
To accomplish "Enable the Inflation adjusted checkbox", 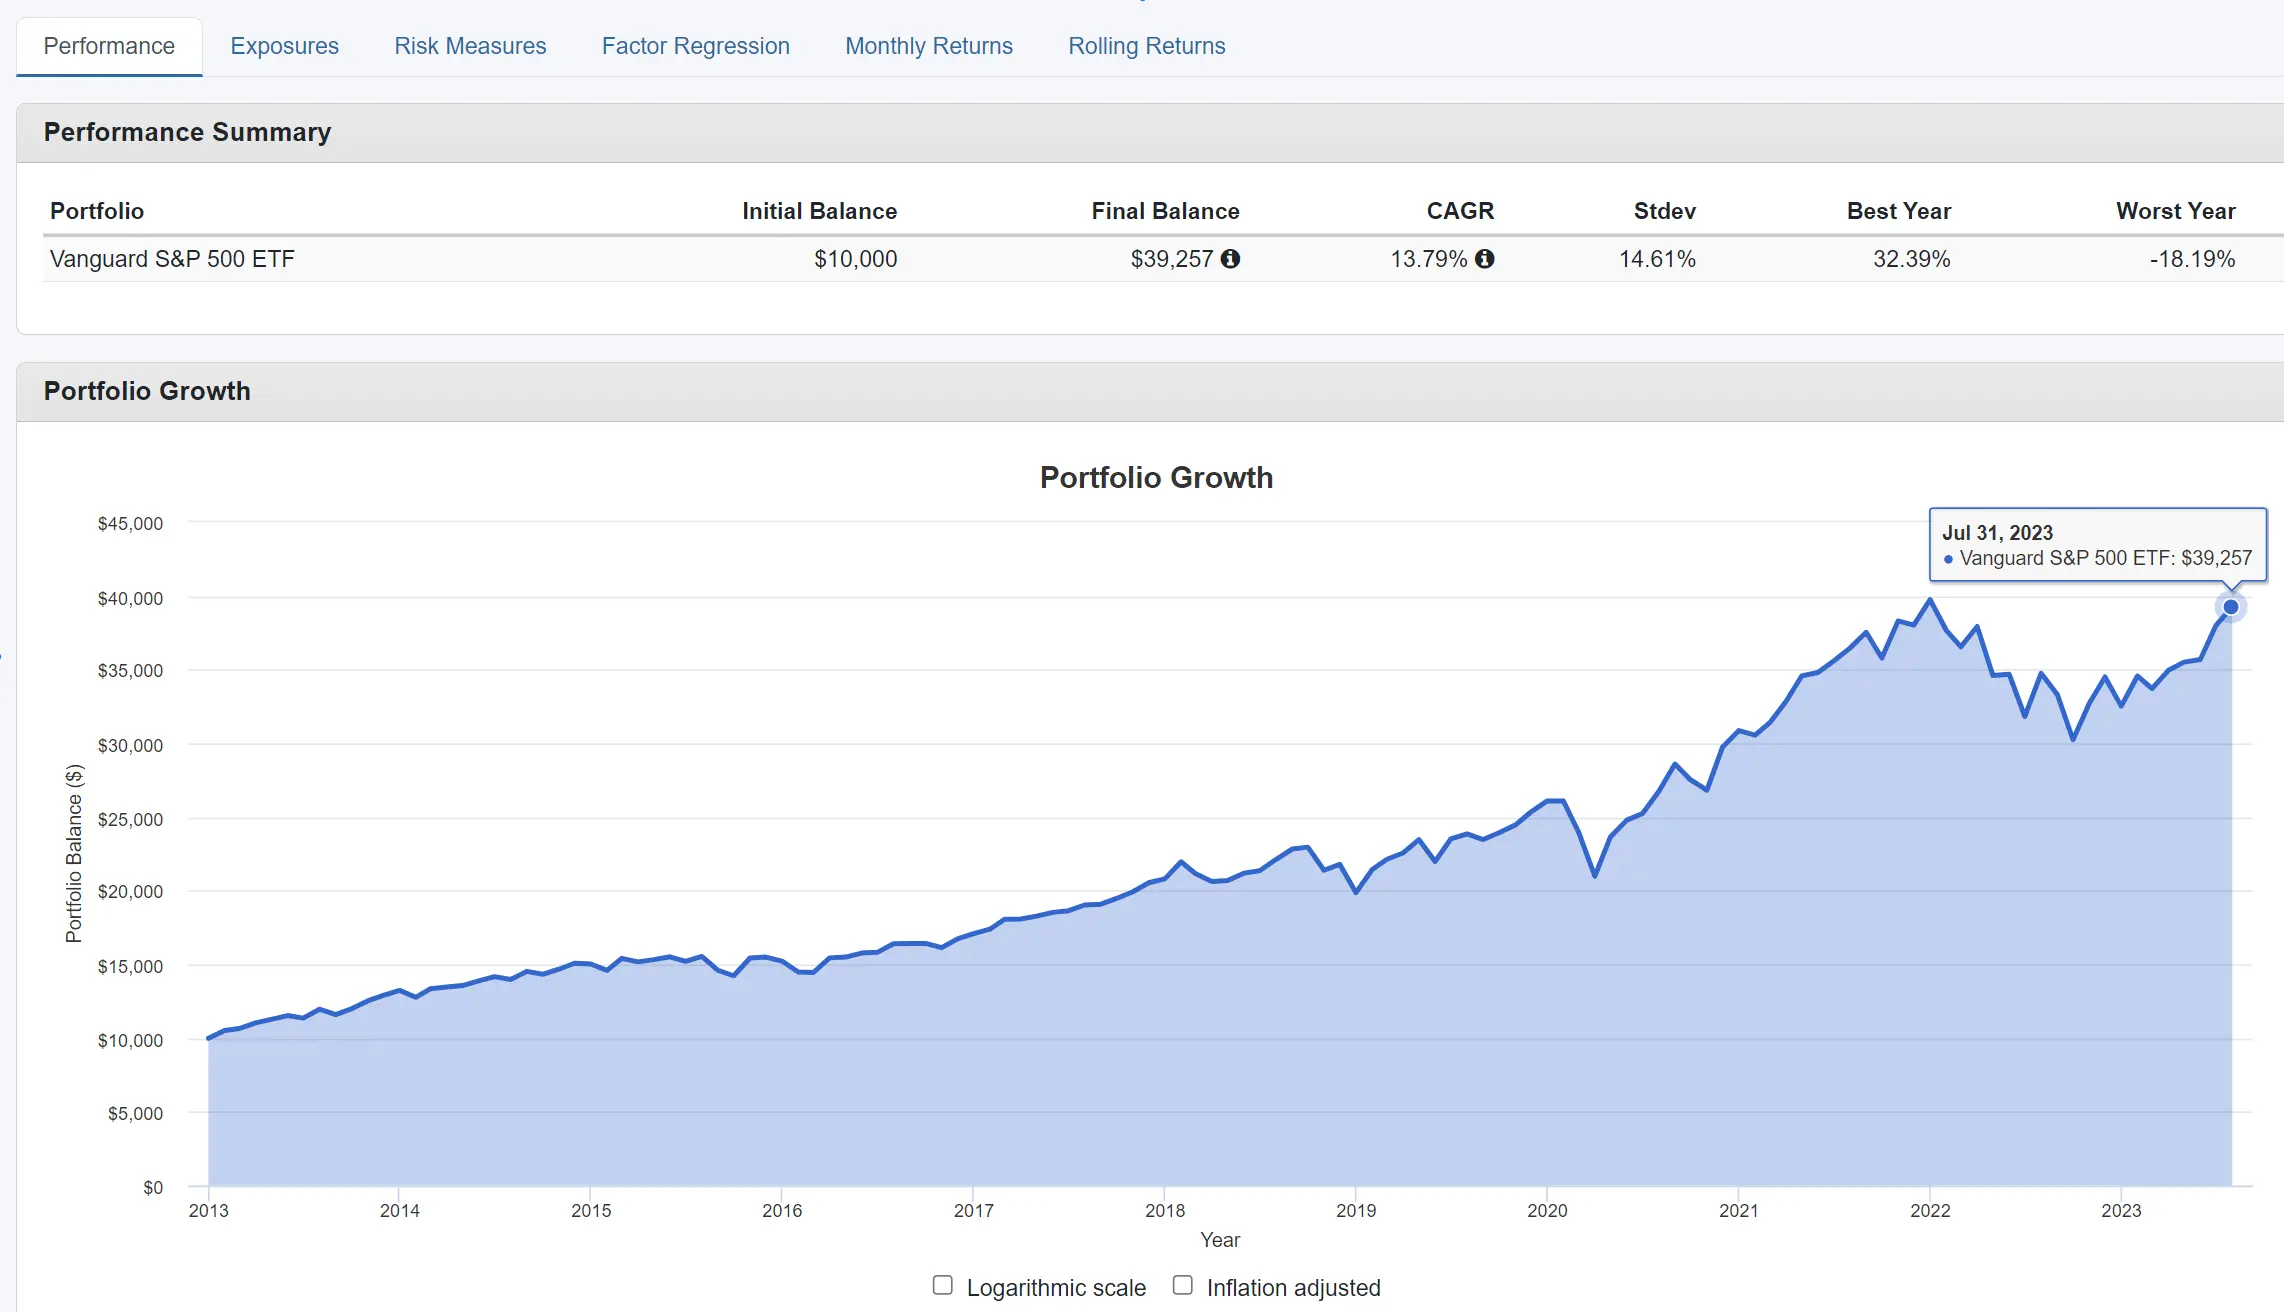I will [x=1182, y=1285].
